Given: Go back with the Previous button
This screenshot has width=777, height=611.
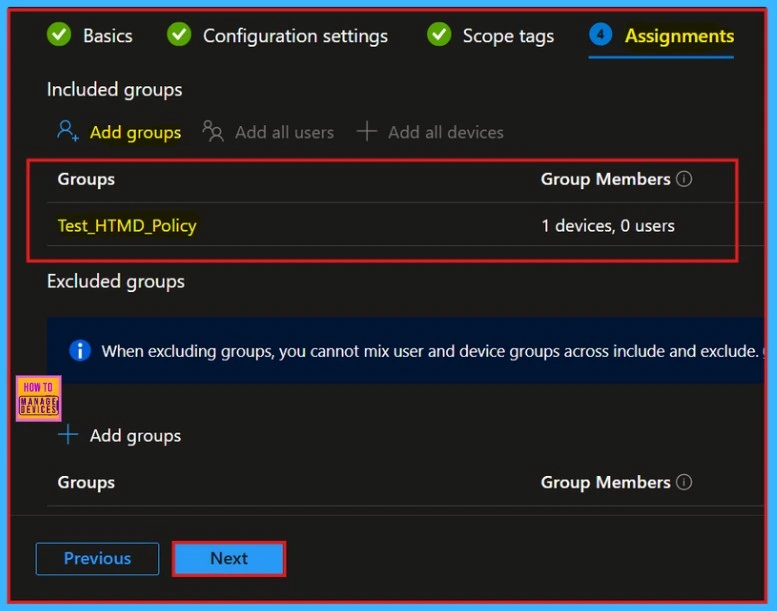Looking at the screenshot, I should pos(98,558).
